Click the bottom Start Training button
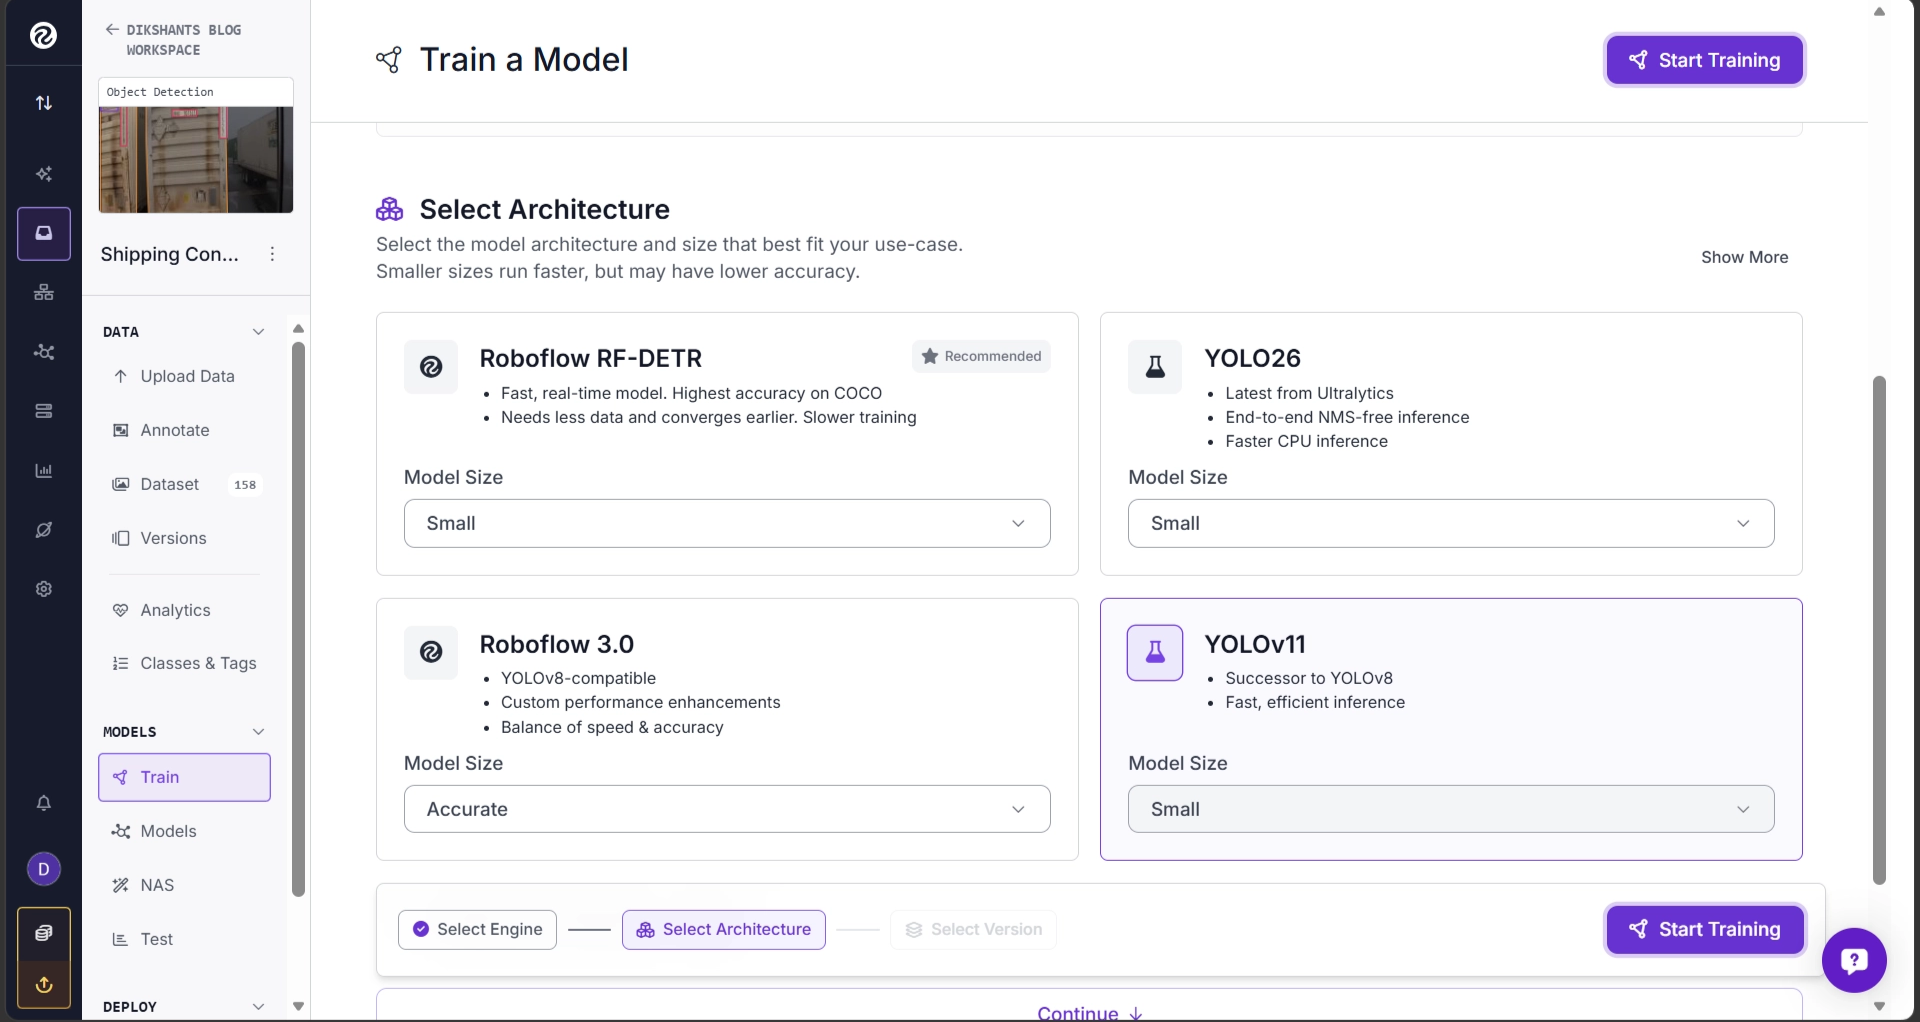 click(x=1705, y=929)
